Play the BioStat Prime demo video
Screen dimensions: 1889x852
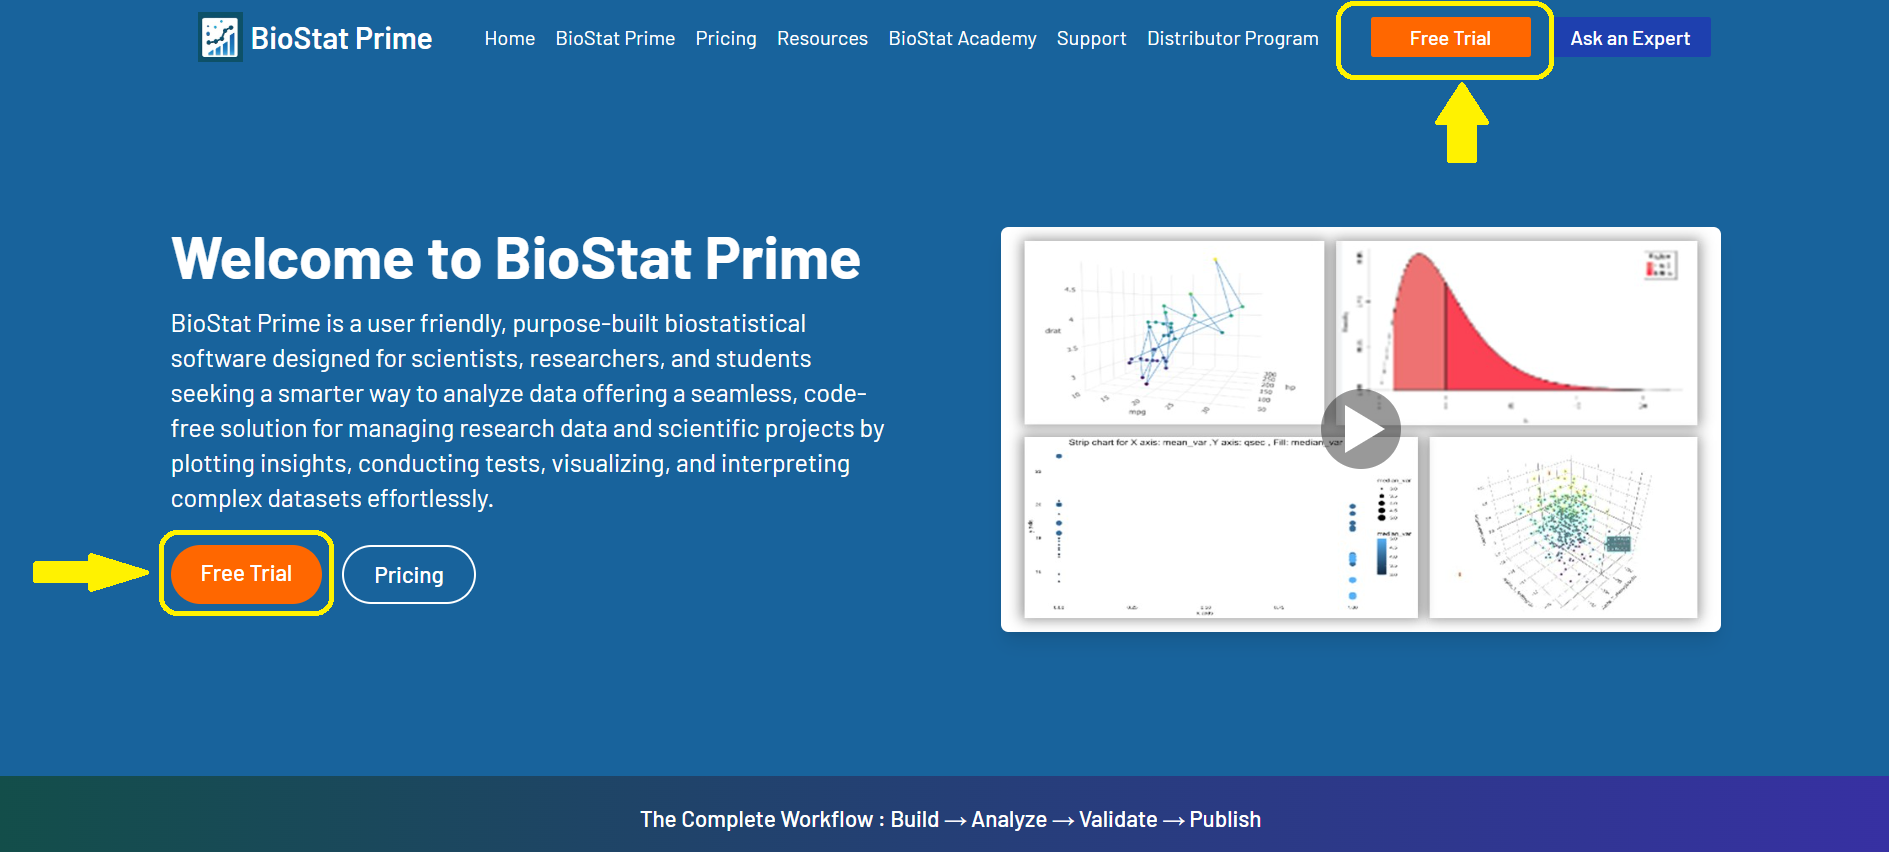point(1360,429)
